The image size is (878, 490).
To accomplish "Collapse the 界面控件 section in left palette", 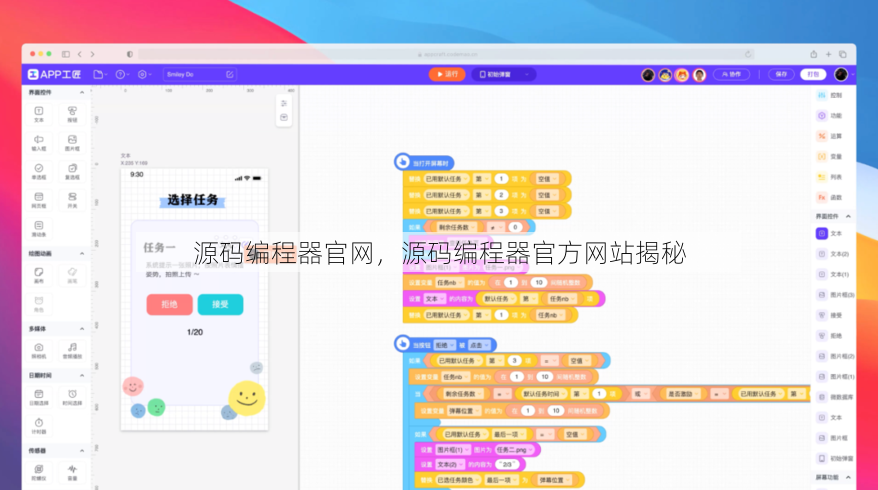I will tap(82, 92).
